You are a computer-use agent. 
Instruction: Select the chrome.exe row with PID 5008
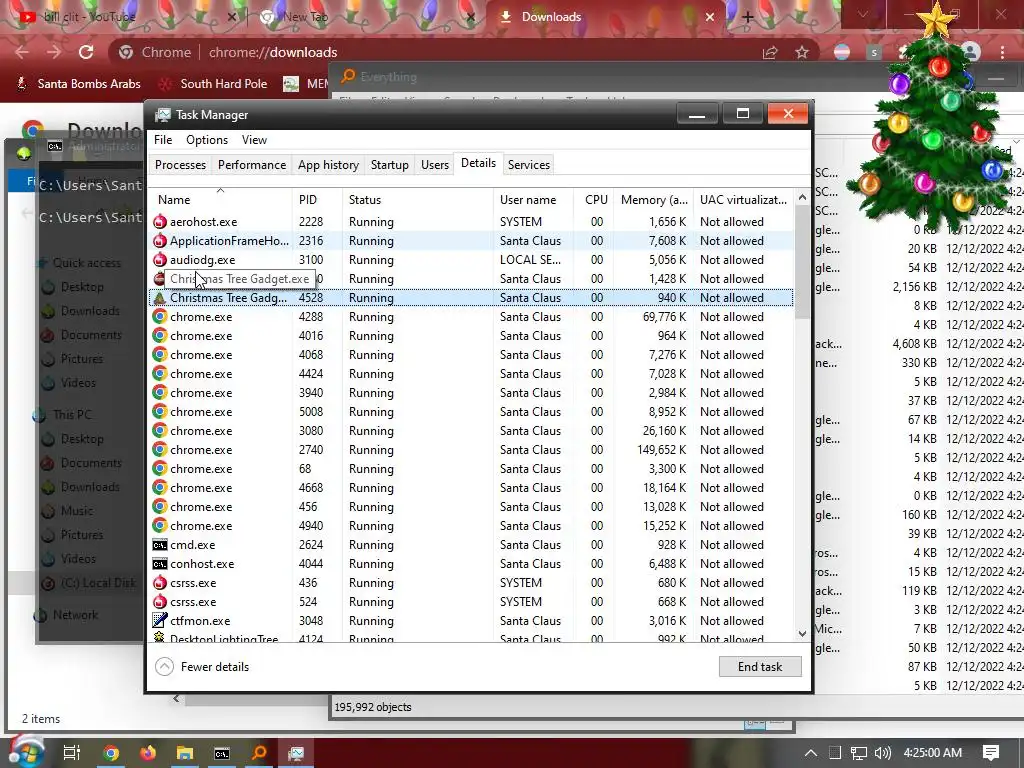(472, 412)
